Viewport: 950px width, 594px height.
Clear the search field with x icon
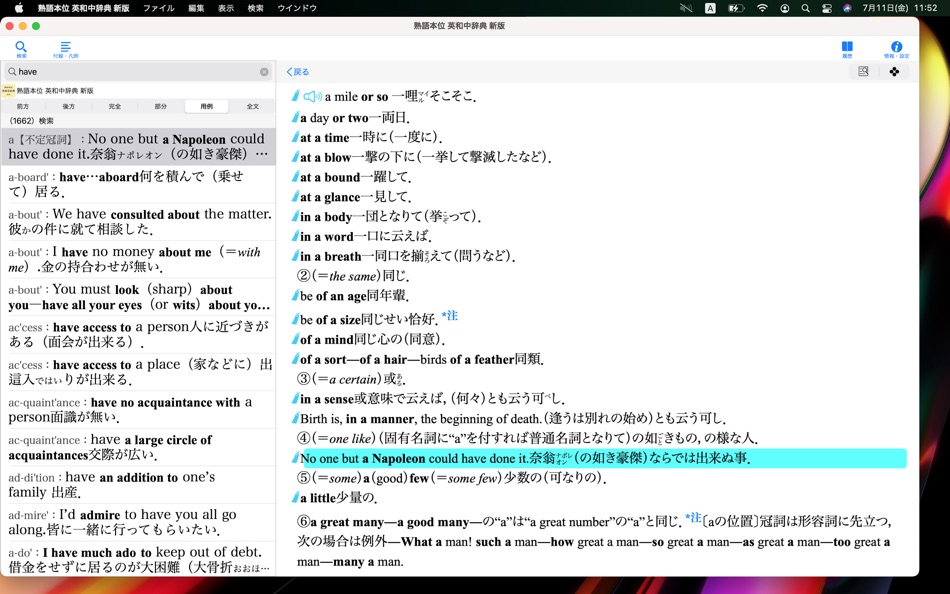point(264,72)
